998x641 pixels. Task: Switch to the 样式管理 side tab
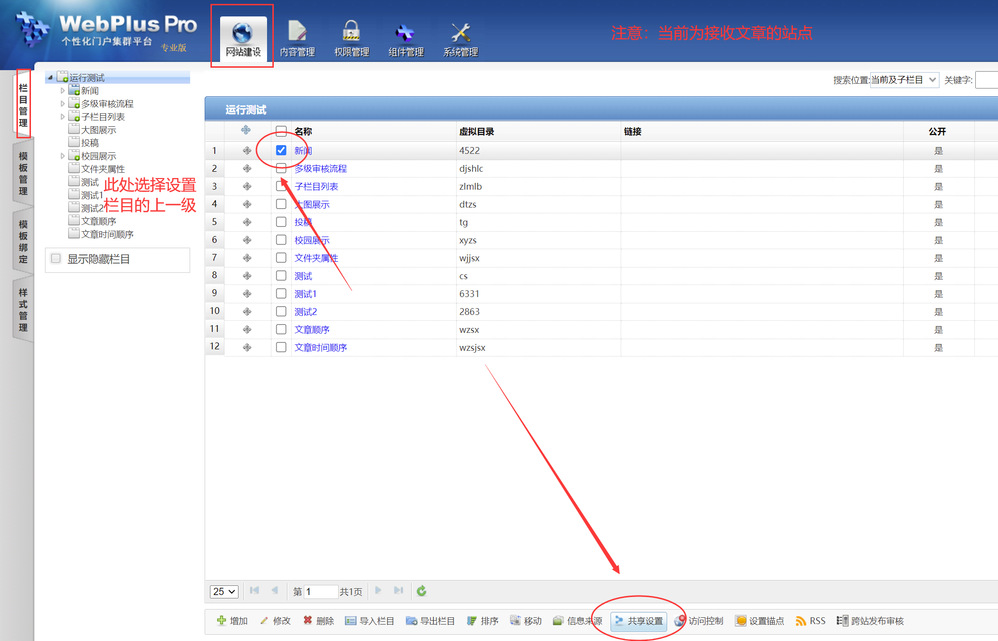tap(22, 309)
